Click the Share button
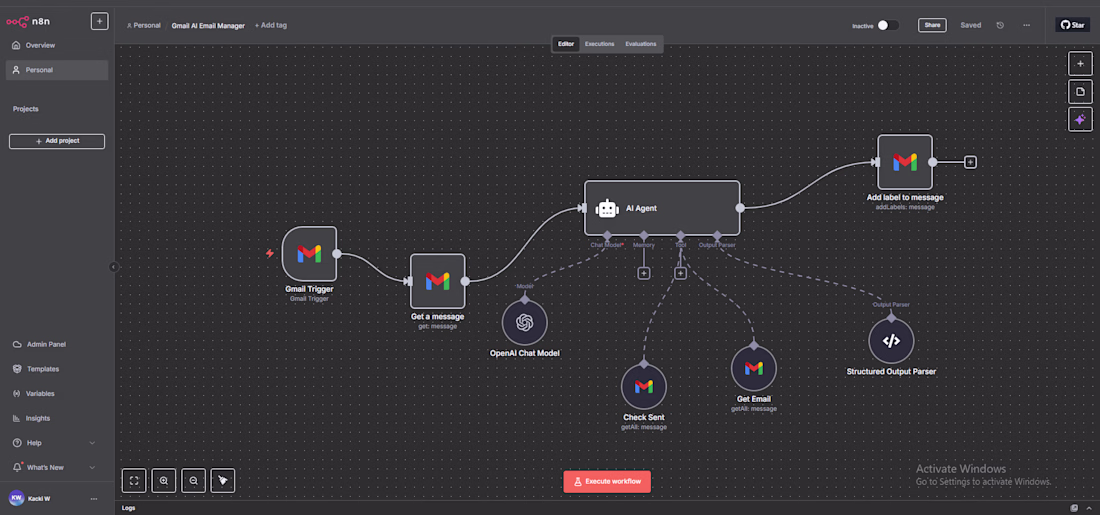This screenshot has height=515, width=1100. [x=932, y=25]
